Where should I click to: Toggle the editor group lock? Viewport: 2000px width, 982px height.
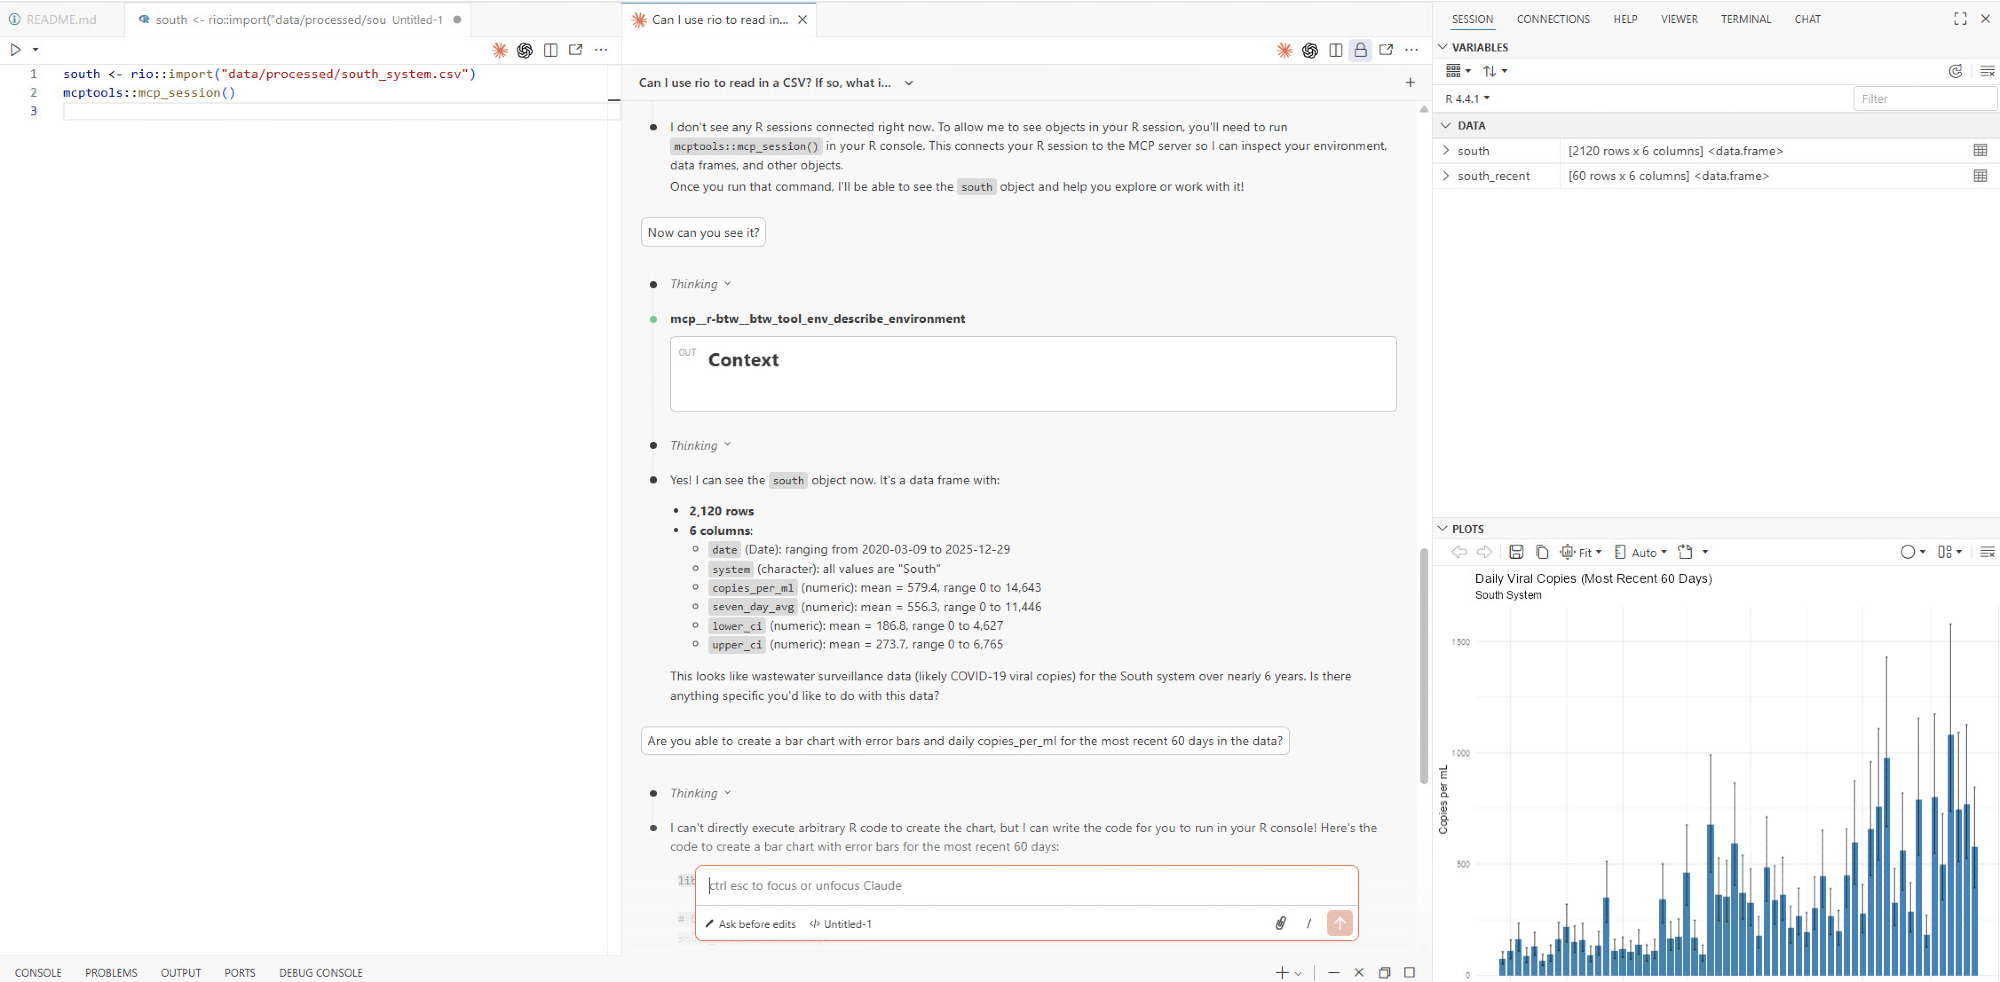(x=1360, y=50)
